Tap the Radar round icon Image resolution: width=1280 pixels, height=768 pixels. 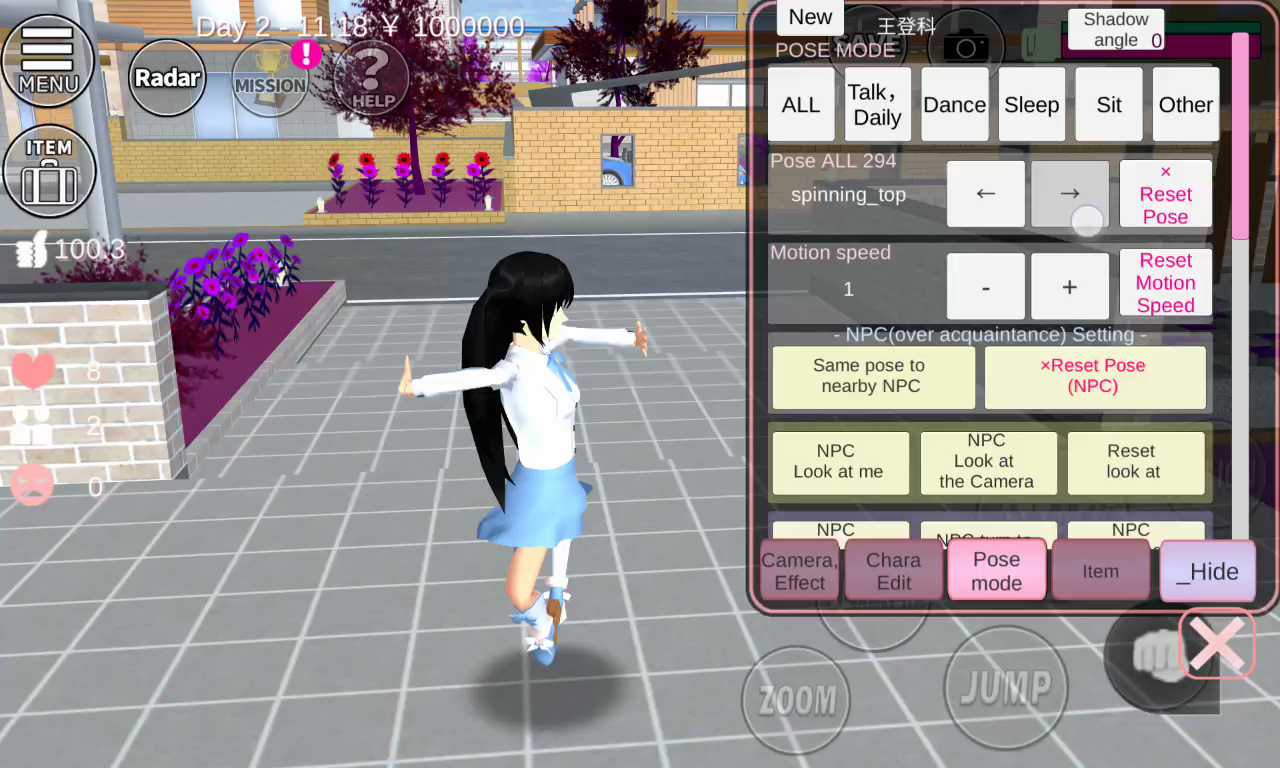point(167,78)
